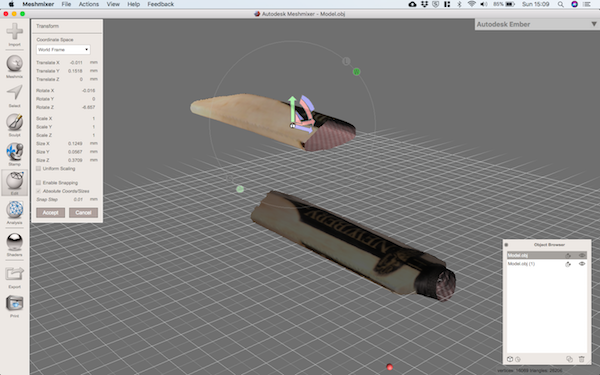This screenshot has height=375, width=600.
Task: Click the green Y translate arrow on gizmo
Action: [x=292, y=109]
